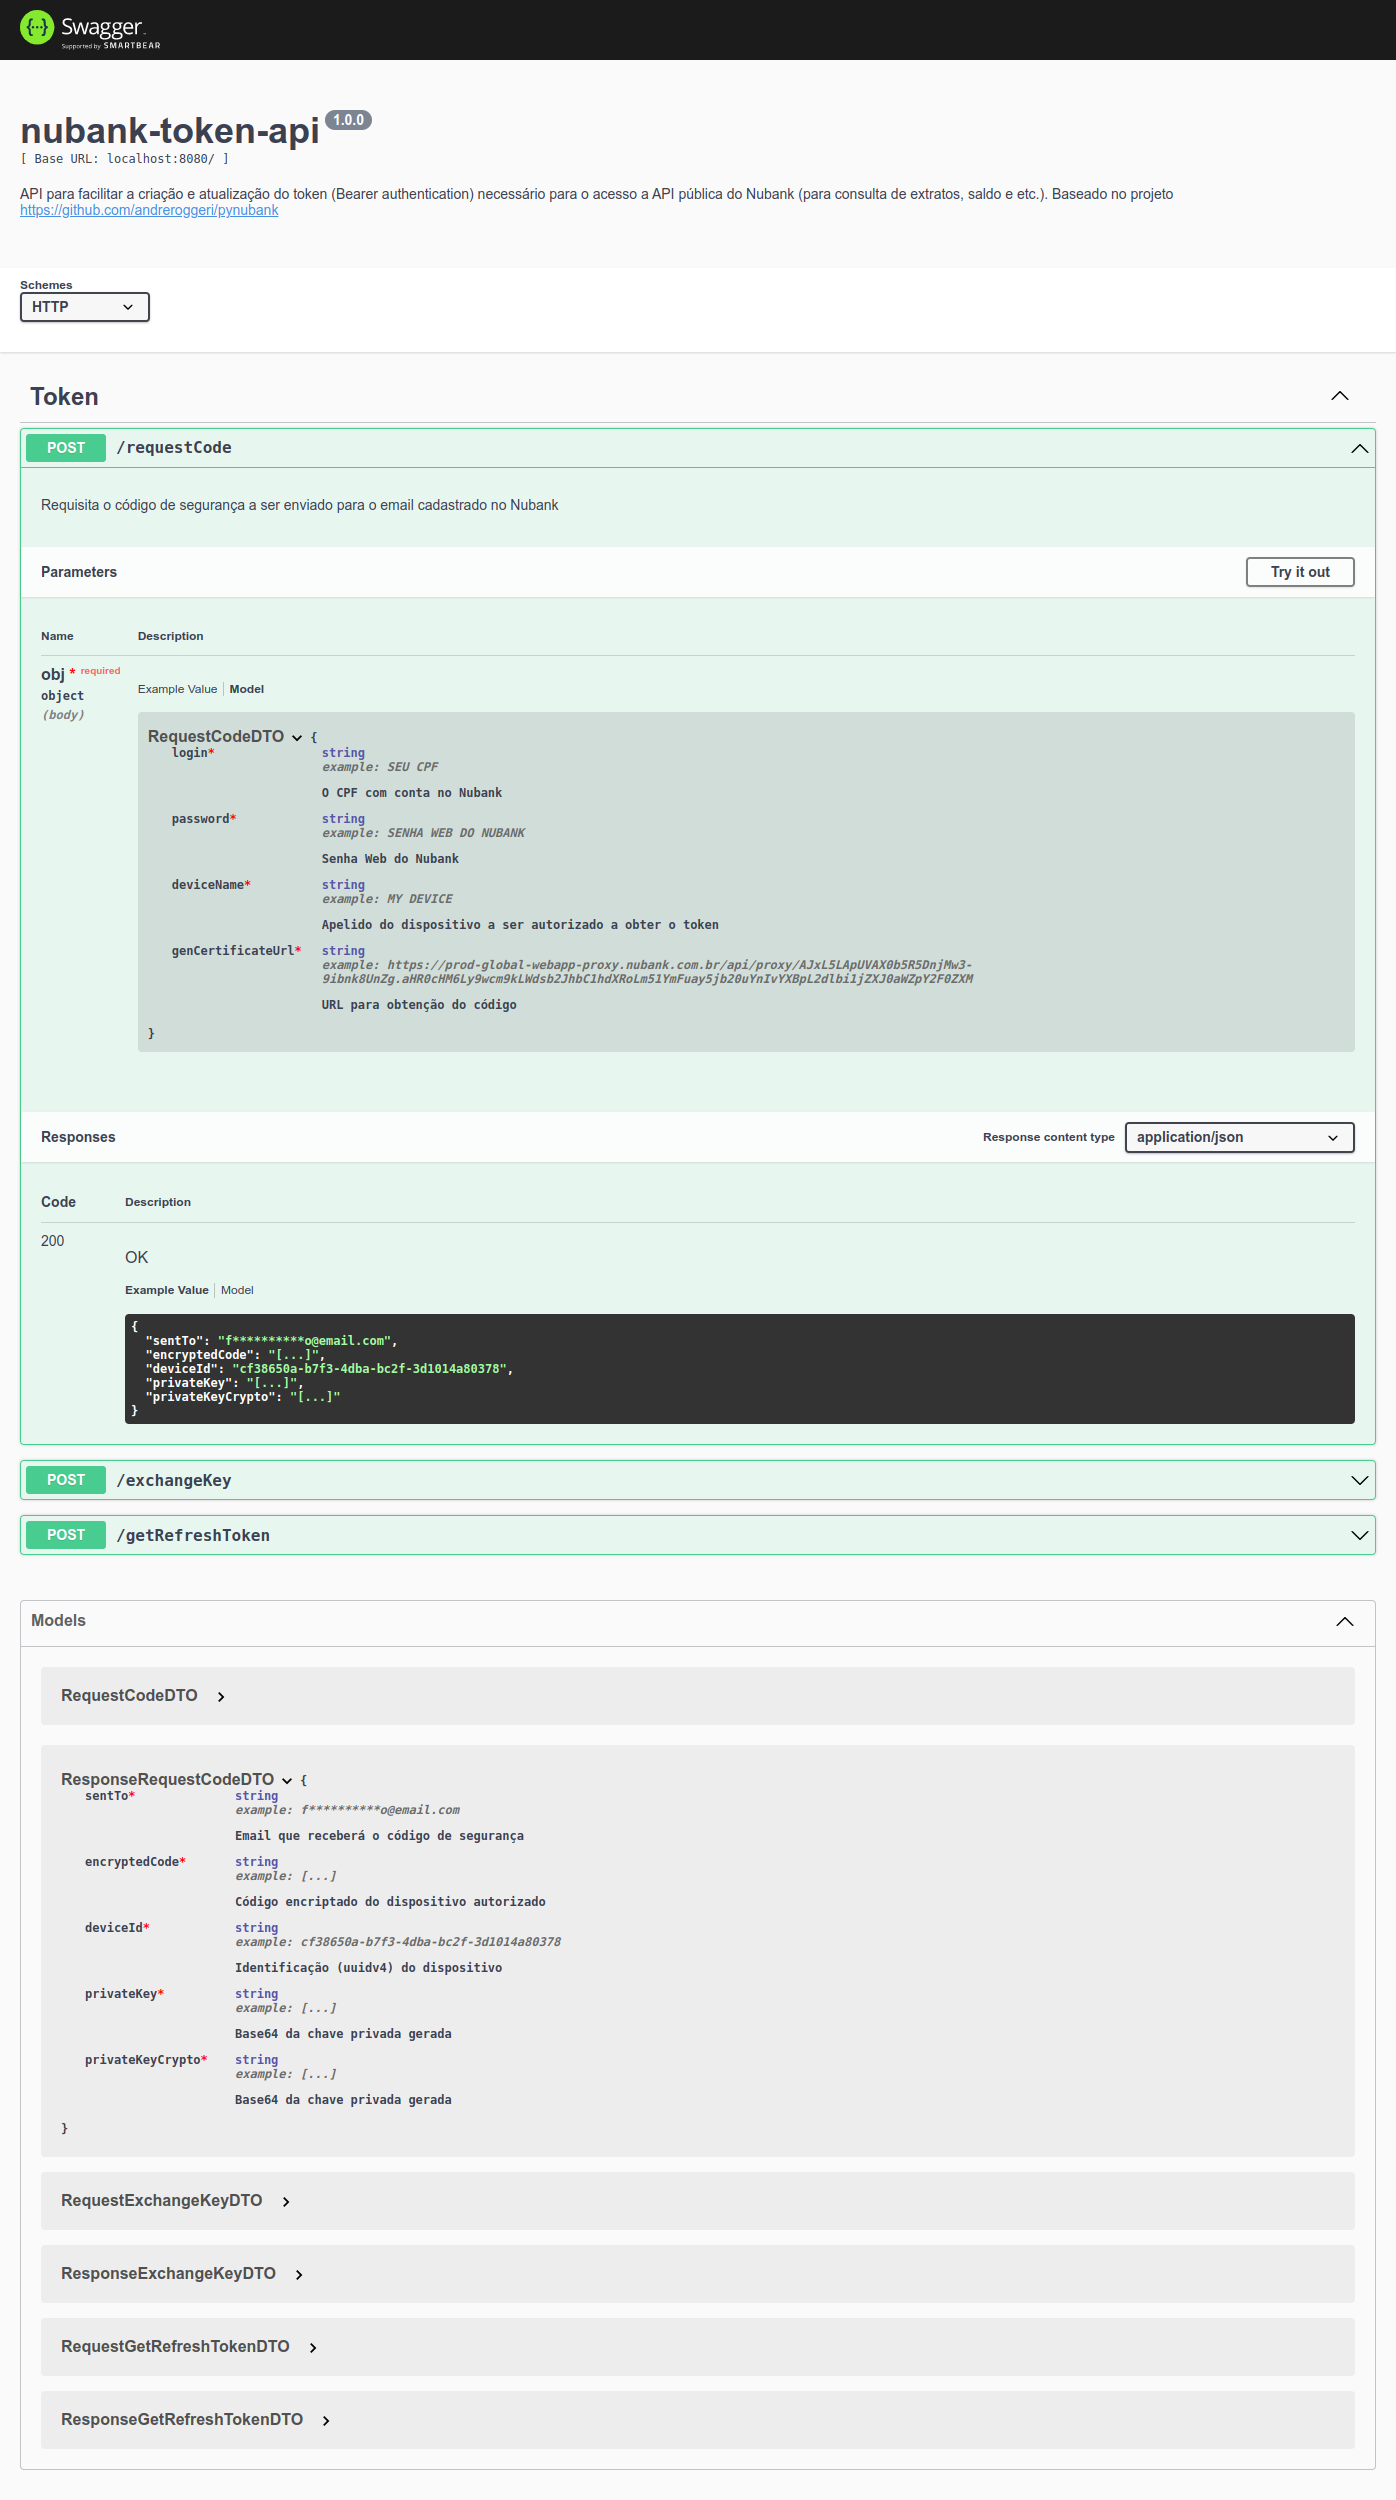Click the POST badge for /getRefreshToken
This screenshot has height=2500, width=1396.
point(66,1535)
